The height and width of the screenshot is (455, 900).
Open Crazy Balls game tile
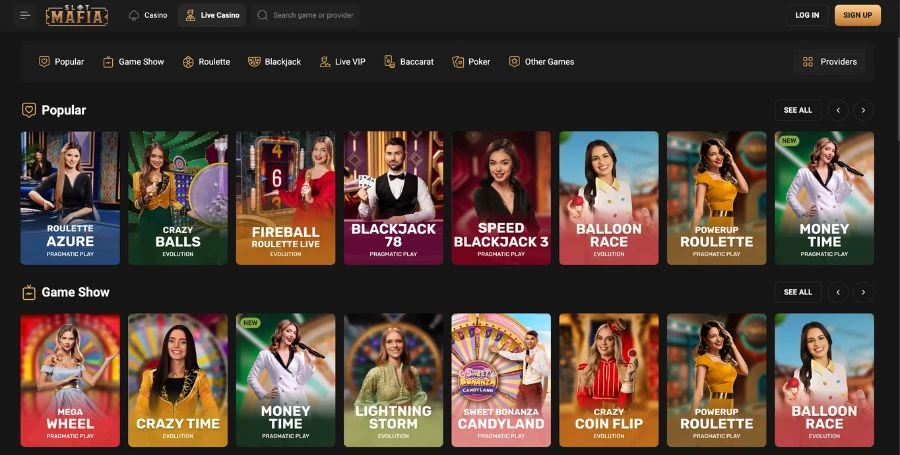tap(178, 198)
